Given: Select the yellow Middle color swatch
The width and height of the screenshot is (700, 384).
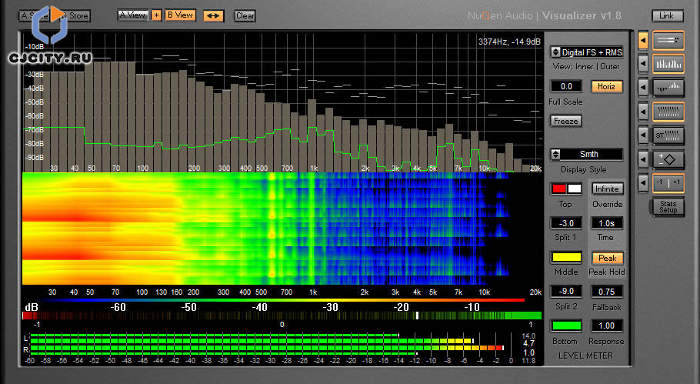Looking at the screenshot, I should click(x=566, y=257).
